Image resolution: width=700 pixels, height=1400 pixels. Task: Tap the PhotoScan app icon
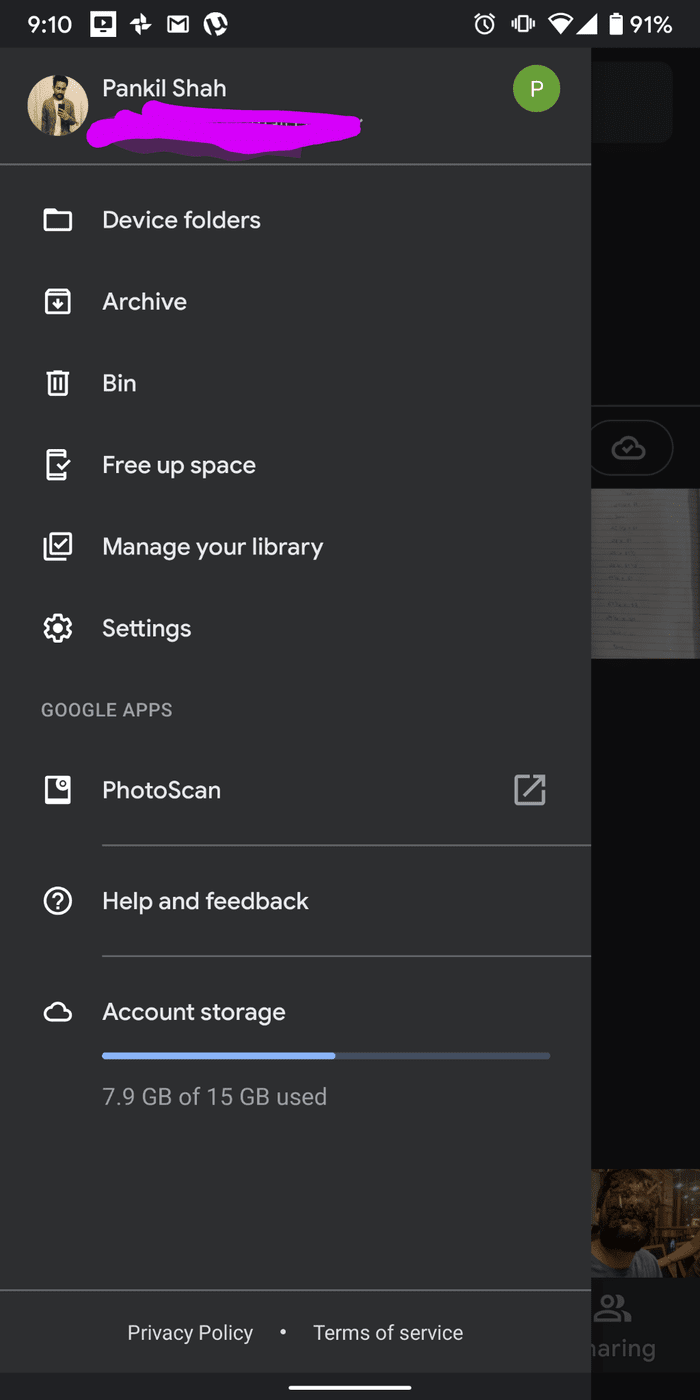[58, 790]
